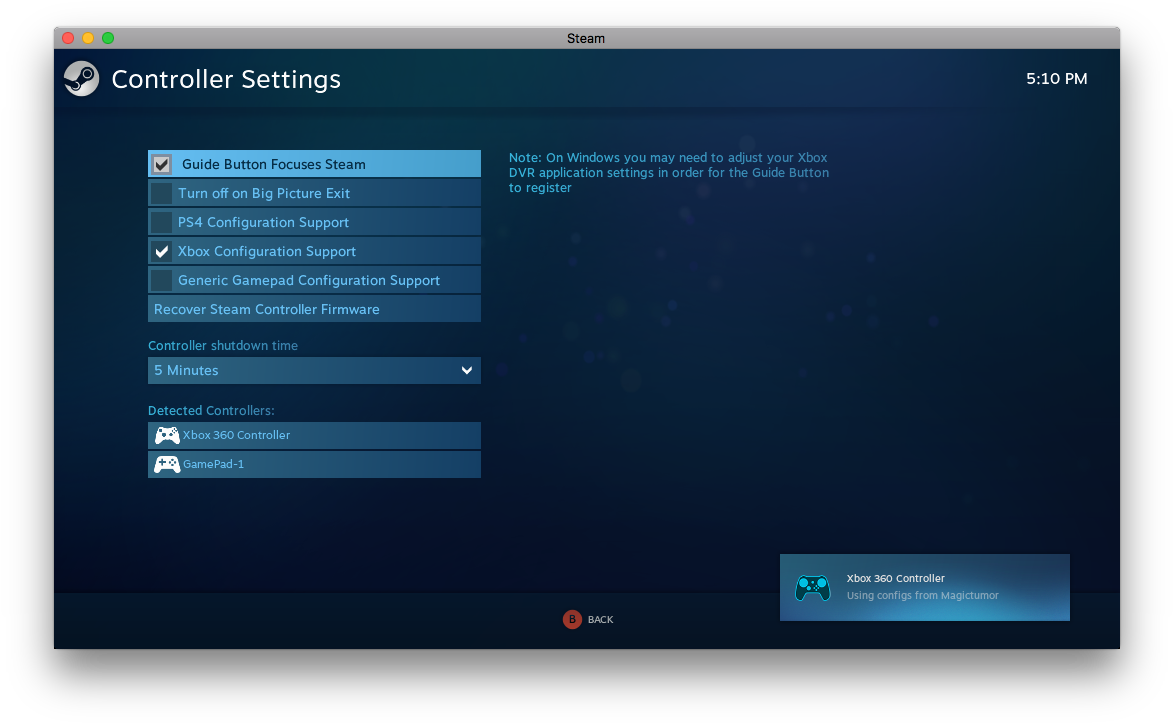
Task: Click the Xbox 360 Controller notification text
Action: click(895, 578)
